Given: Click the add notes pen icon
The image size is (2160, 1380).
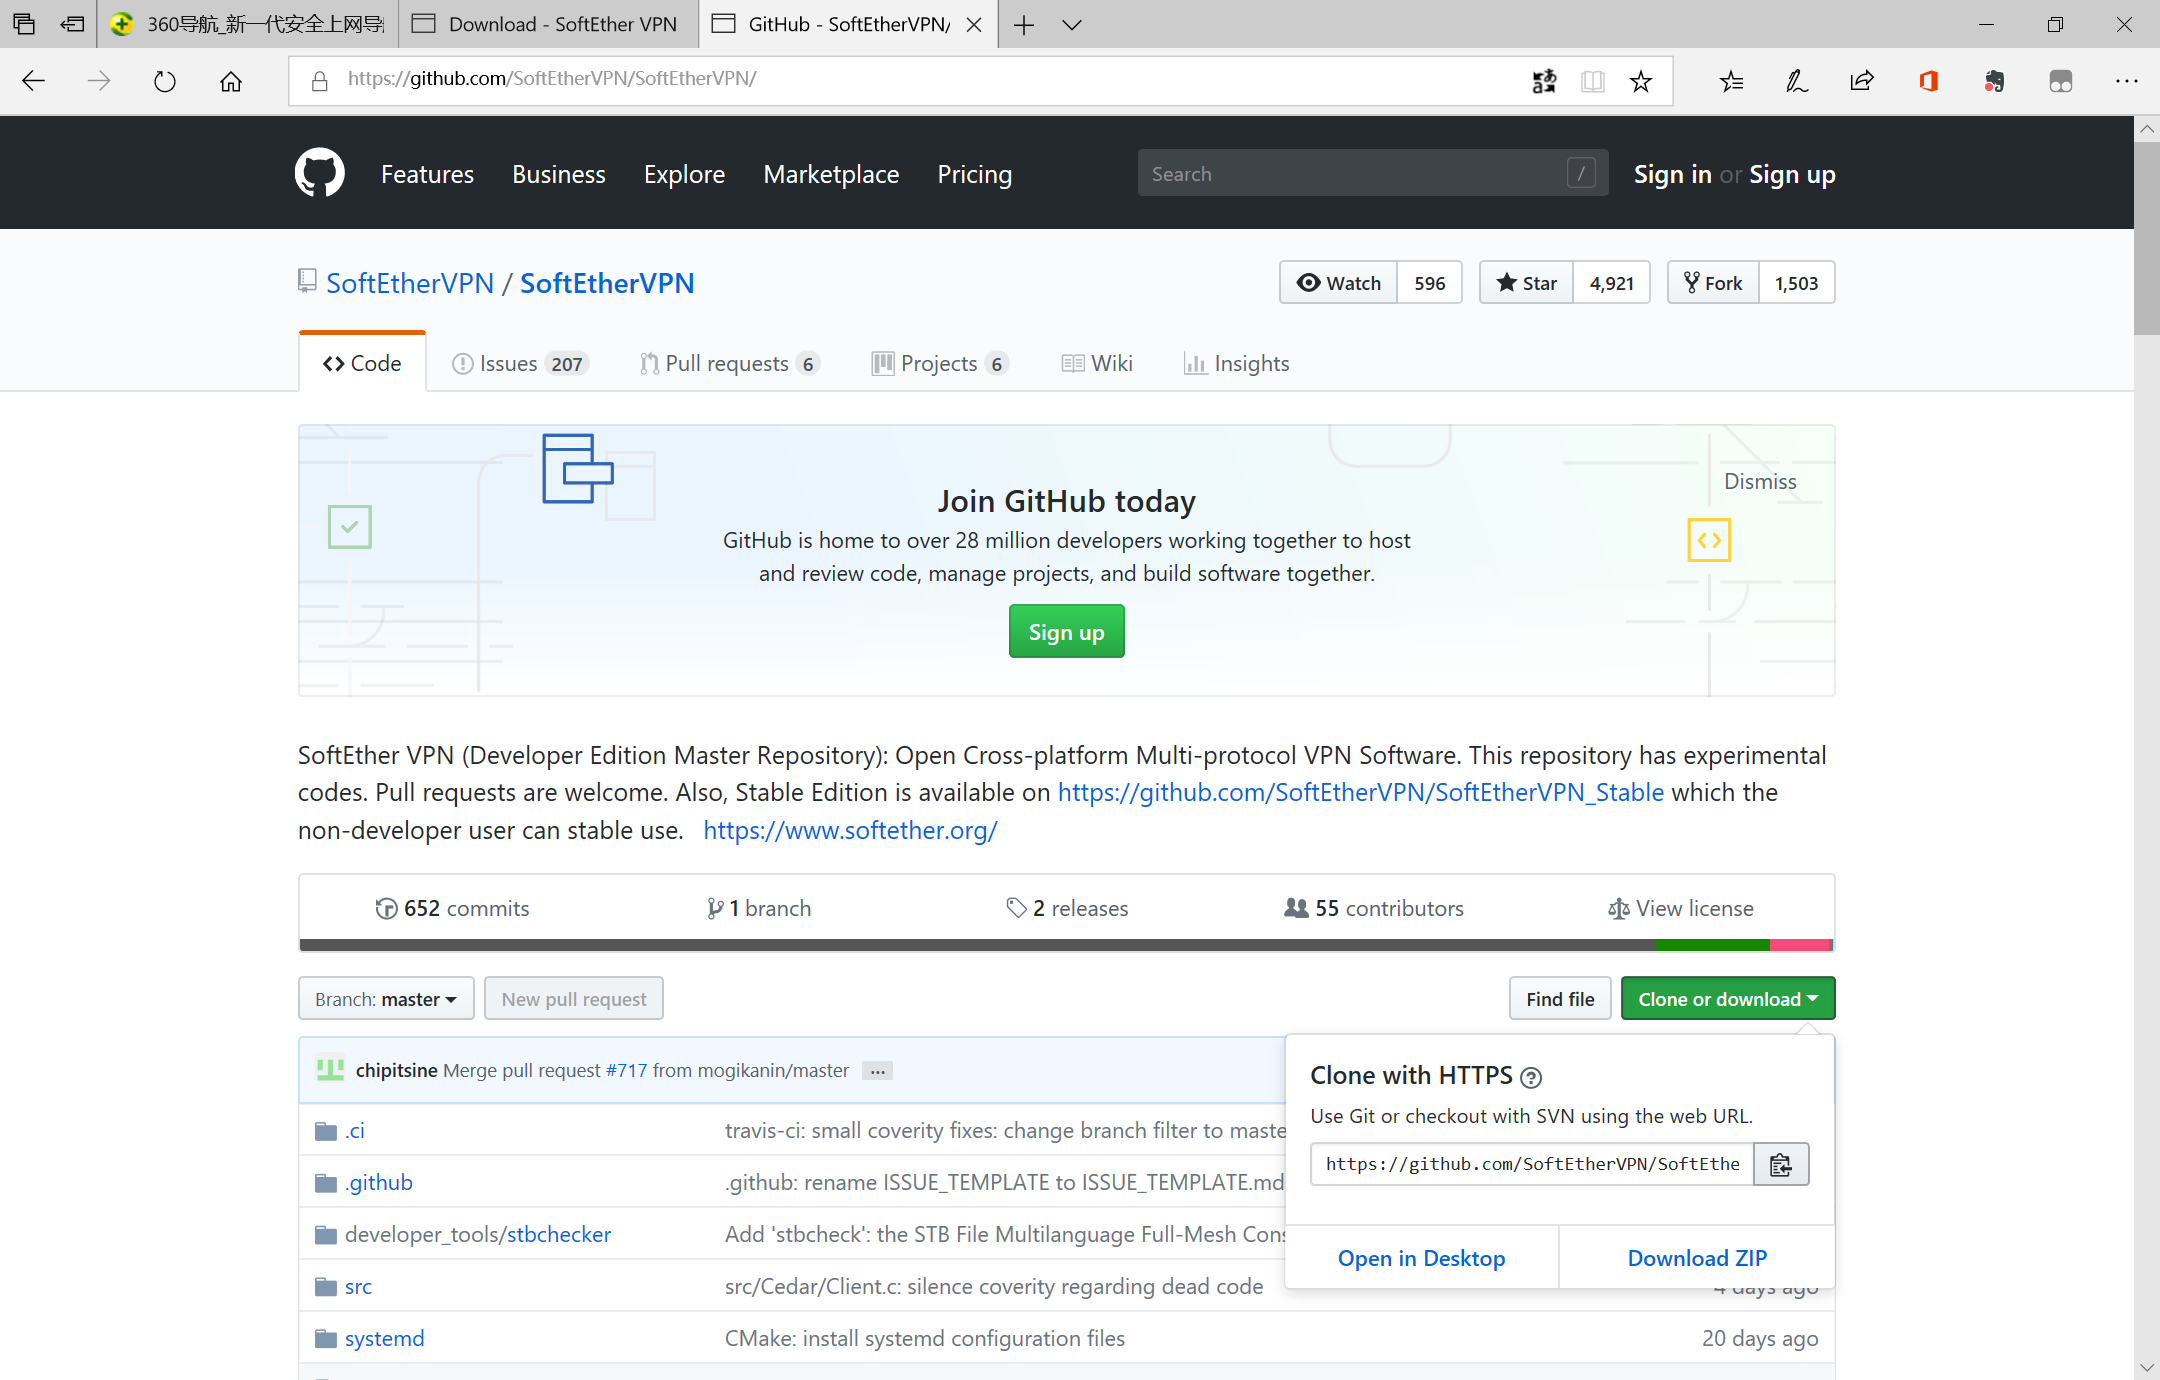Looking at the screenshot, I should [1797, 81].
